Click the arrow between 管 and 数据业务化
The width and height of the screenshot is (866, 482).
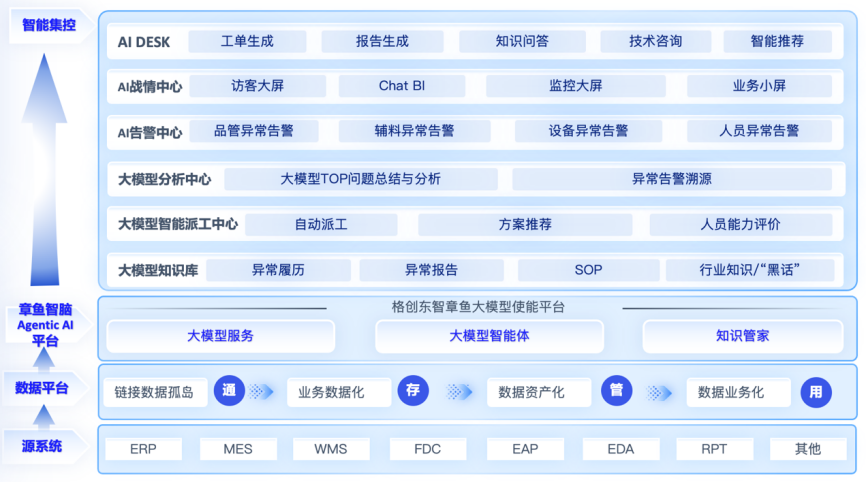click(x=660, y=392)
